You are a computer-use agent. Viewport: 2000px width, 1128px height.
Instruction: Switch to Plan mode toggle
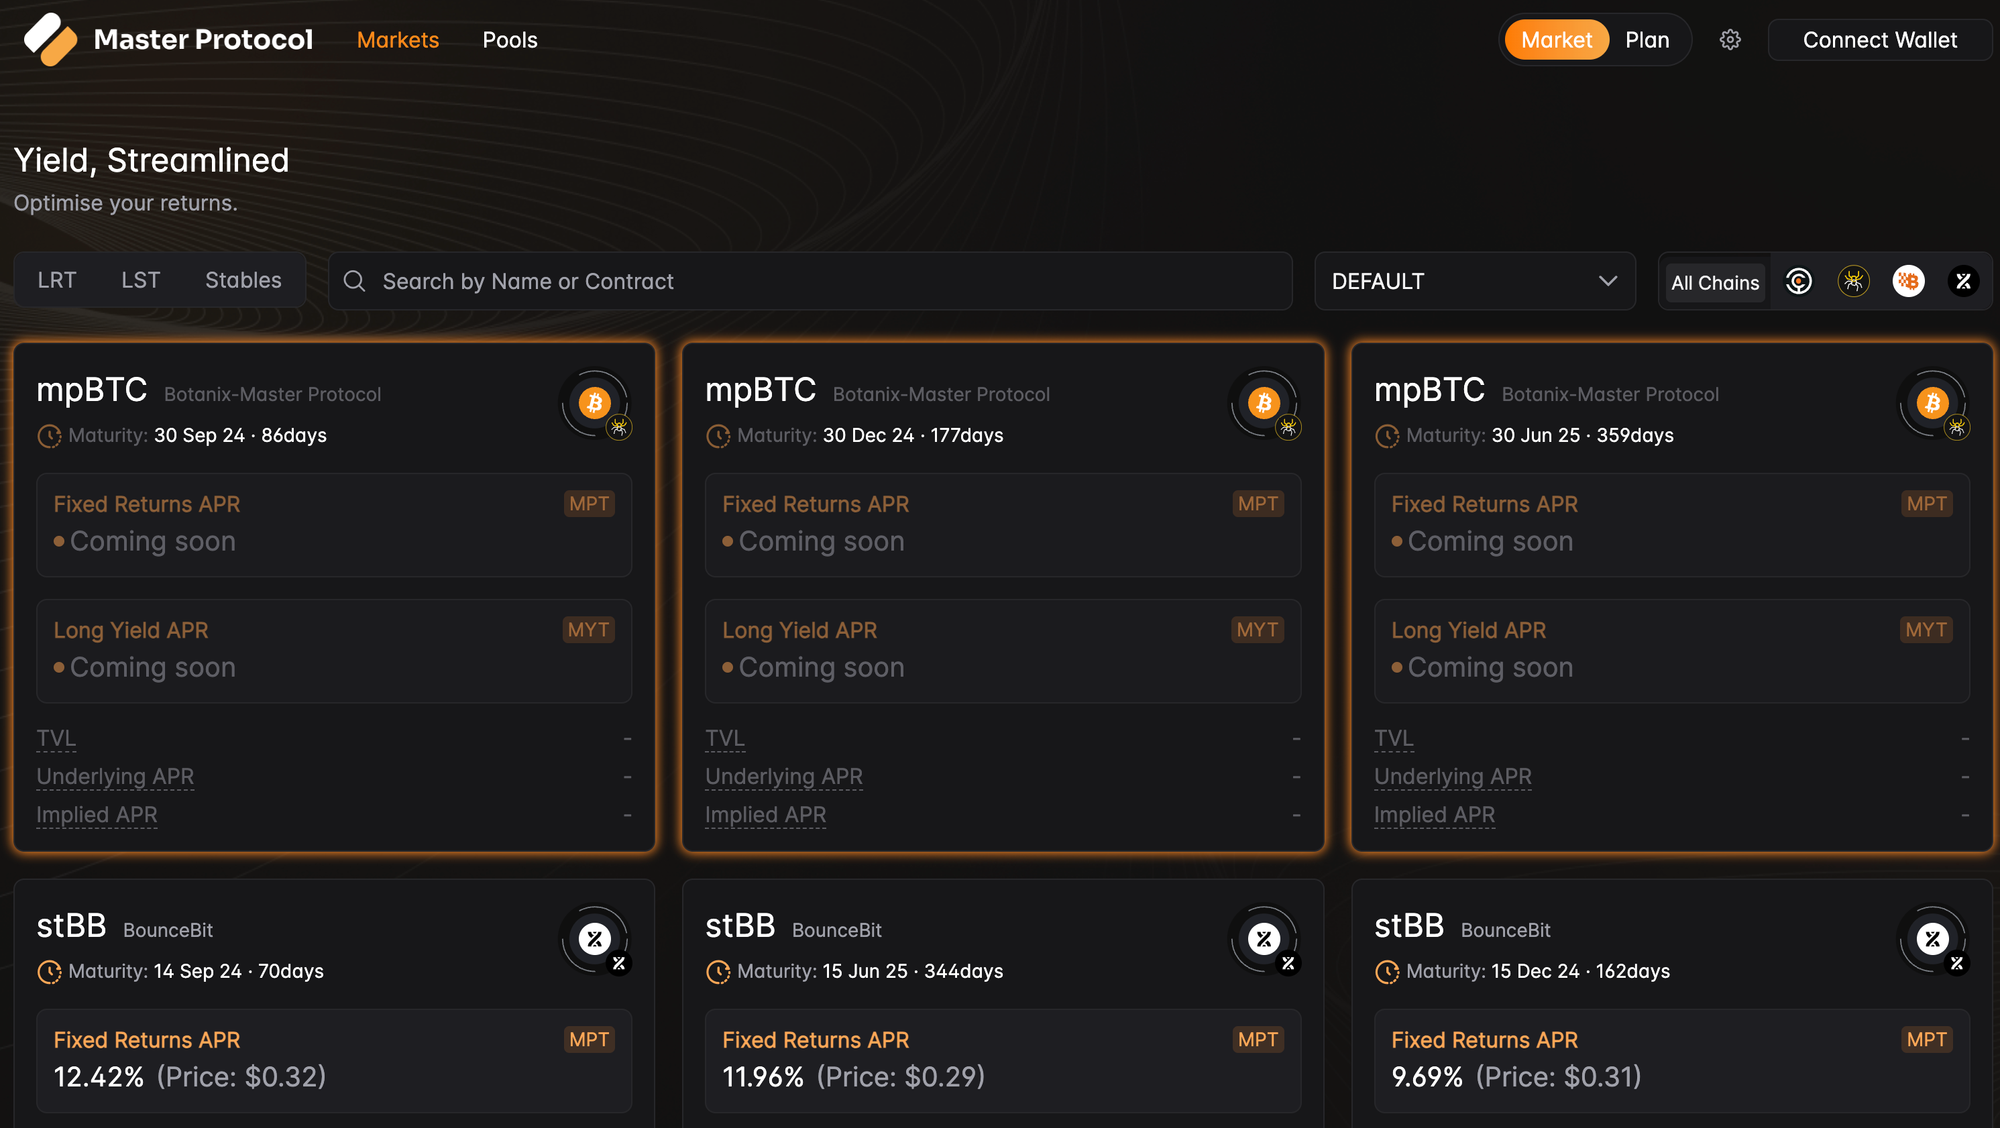tap(1647, 40)
